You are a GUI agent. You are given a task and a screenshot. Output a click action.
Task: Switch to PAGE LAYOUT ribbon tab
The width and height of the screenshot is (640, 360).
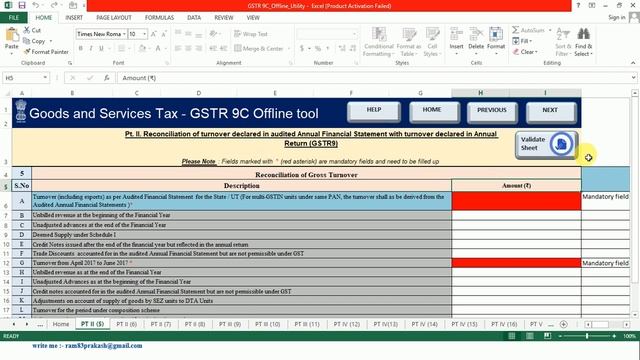pyautogui.click(x=114, y=18)
